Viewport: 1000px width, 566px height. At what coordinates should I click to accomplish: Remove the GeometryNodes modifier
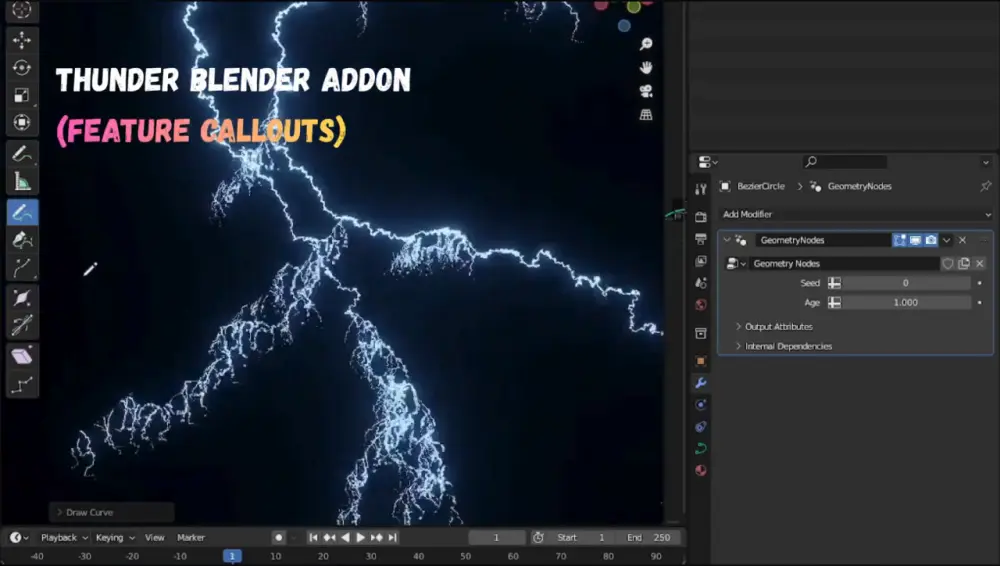pos(962,240)
